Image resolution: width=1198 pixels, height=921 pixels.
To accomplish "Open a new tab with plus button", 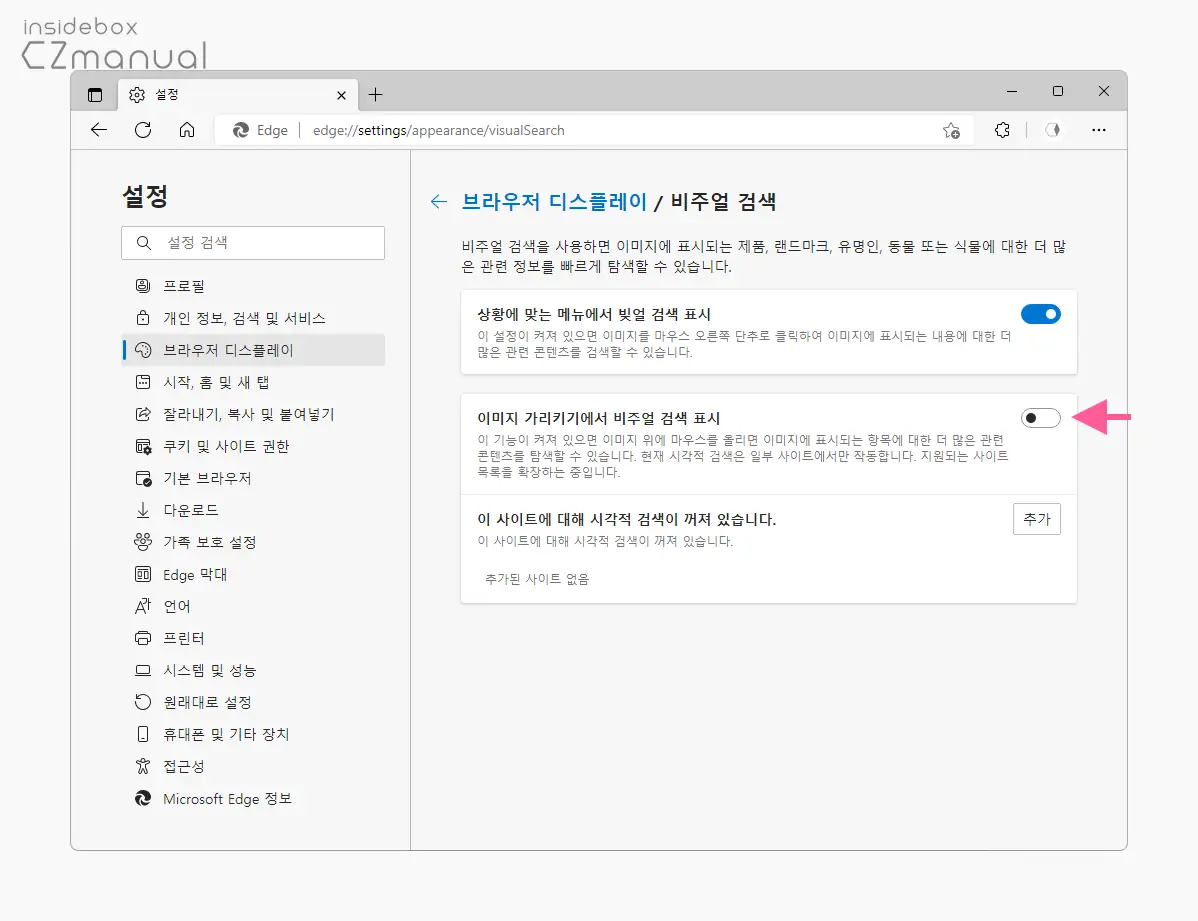I will [x=375, y=95].
